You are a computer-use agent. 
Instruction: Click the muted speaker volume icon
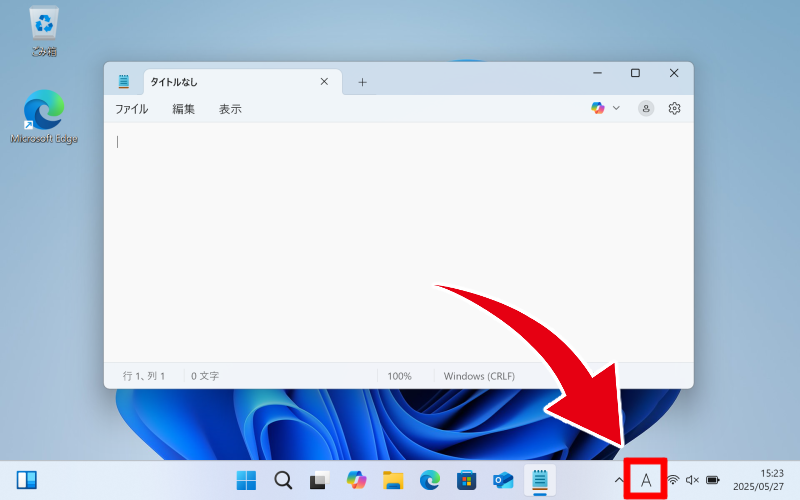click(692, 480)
